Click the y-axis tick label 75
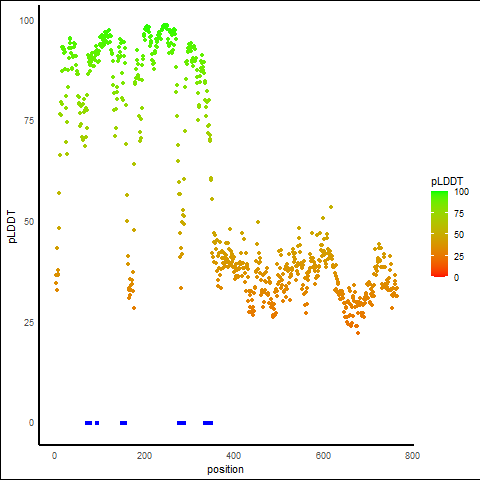This screenshot has width=480, height=480. point(29,121)
